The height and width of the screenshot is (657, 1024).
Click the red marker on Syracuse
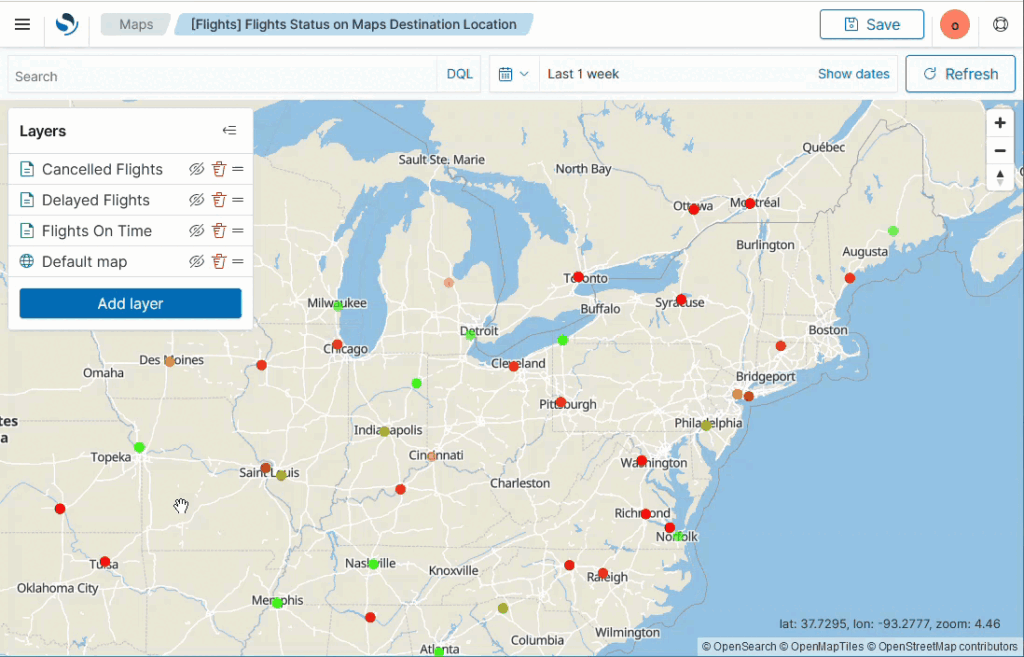coord(681,299)
